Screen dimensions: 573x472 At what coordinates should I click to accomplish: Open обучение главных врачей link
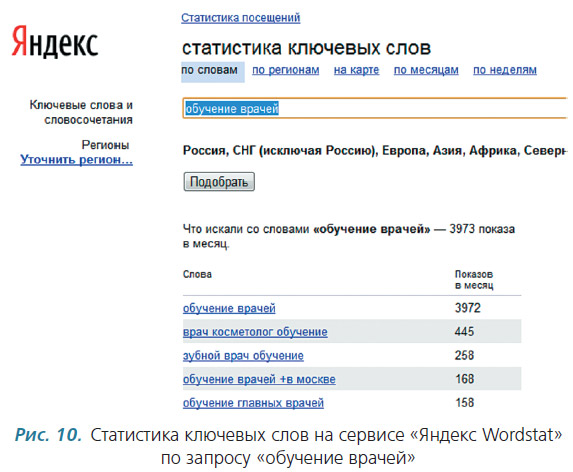point(253,403)
